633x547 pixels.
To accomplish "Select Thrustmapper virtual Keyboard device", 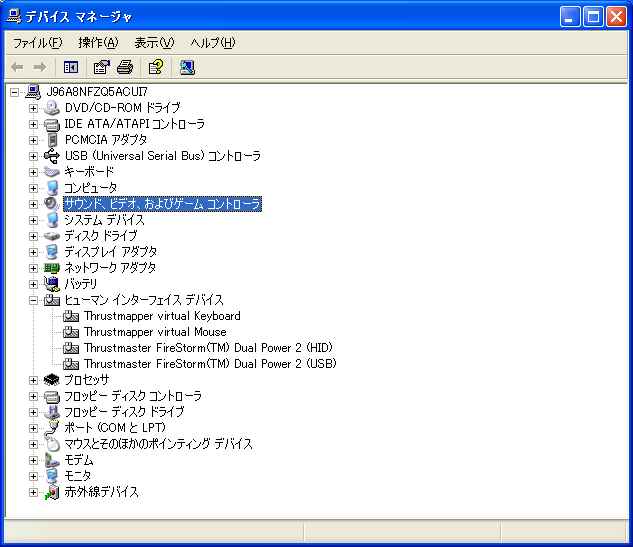I will pos(162,316).
